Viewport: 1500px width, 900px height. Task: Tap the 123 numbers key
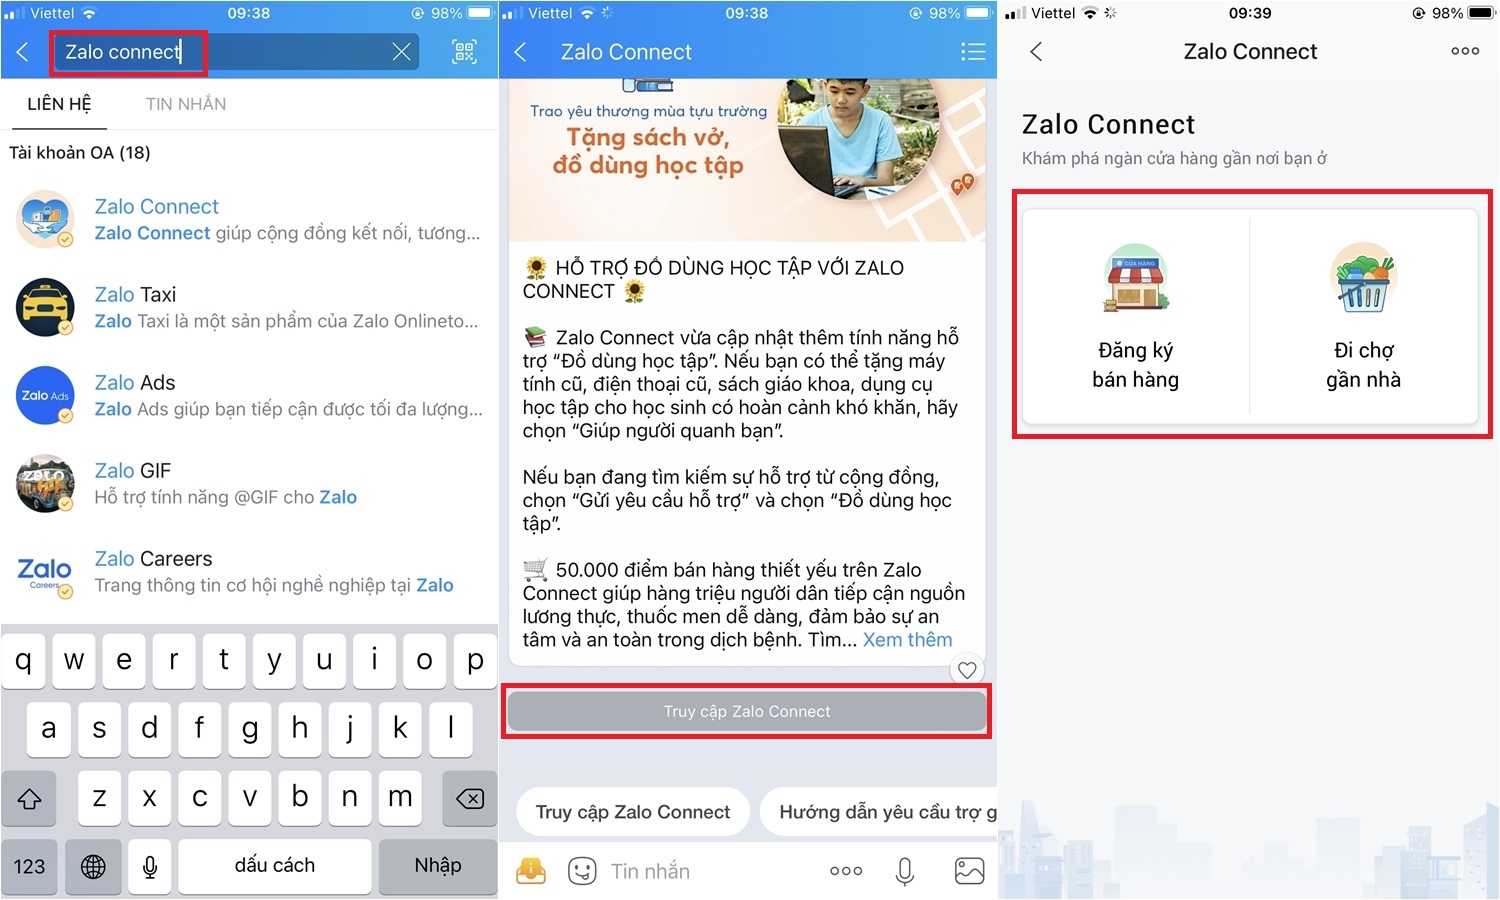tap(30, 866)
